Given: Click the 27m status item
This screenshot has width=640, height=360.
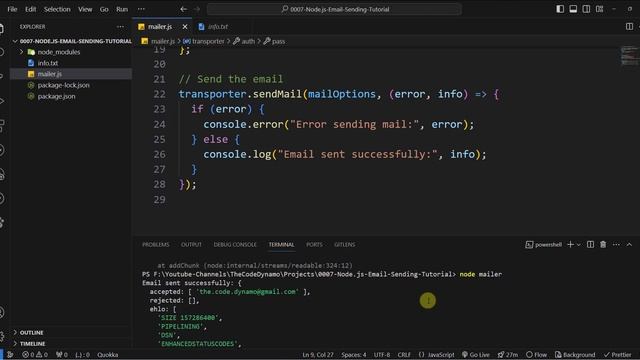Looking at the screenshot, I should (x=507, y=355).
